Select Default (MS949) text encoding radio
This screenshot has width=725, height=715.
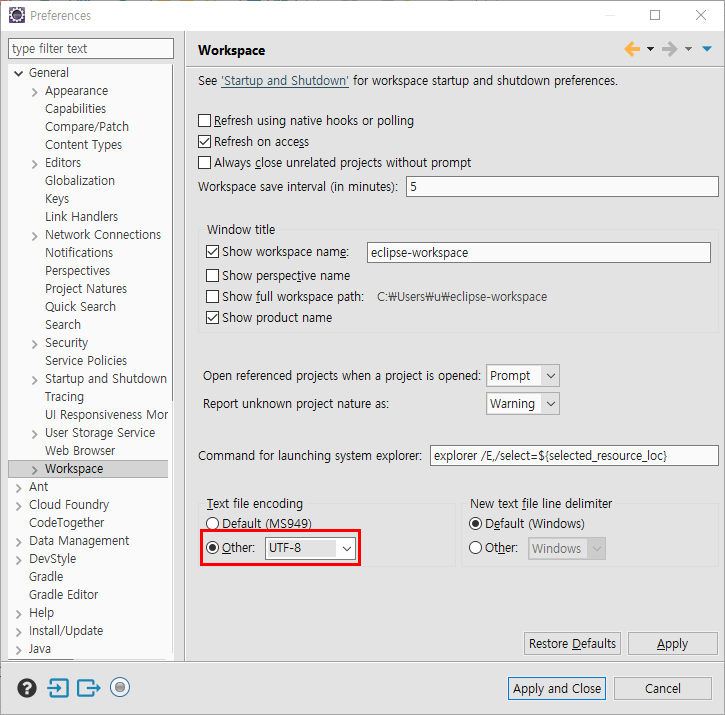(212, 524)
